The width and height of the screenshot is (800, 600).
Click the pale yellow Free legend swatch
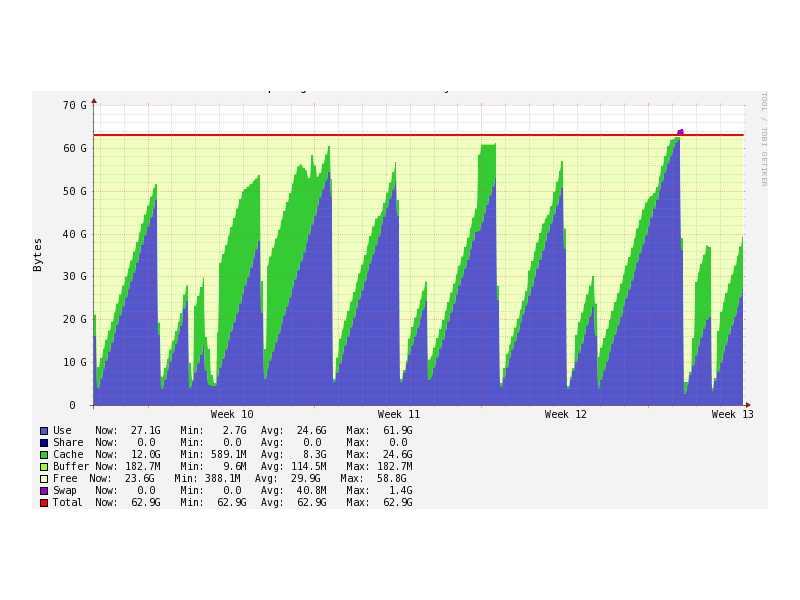pos(44,479)
